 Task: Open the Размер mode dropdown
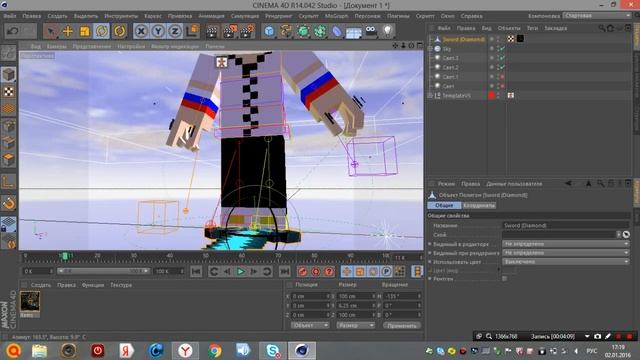pos(356,325)
